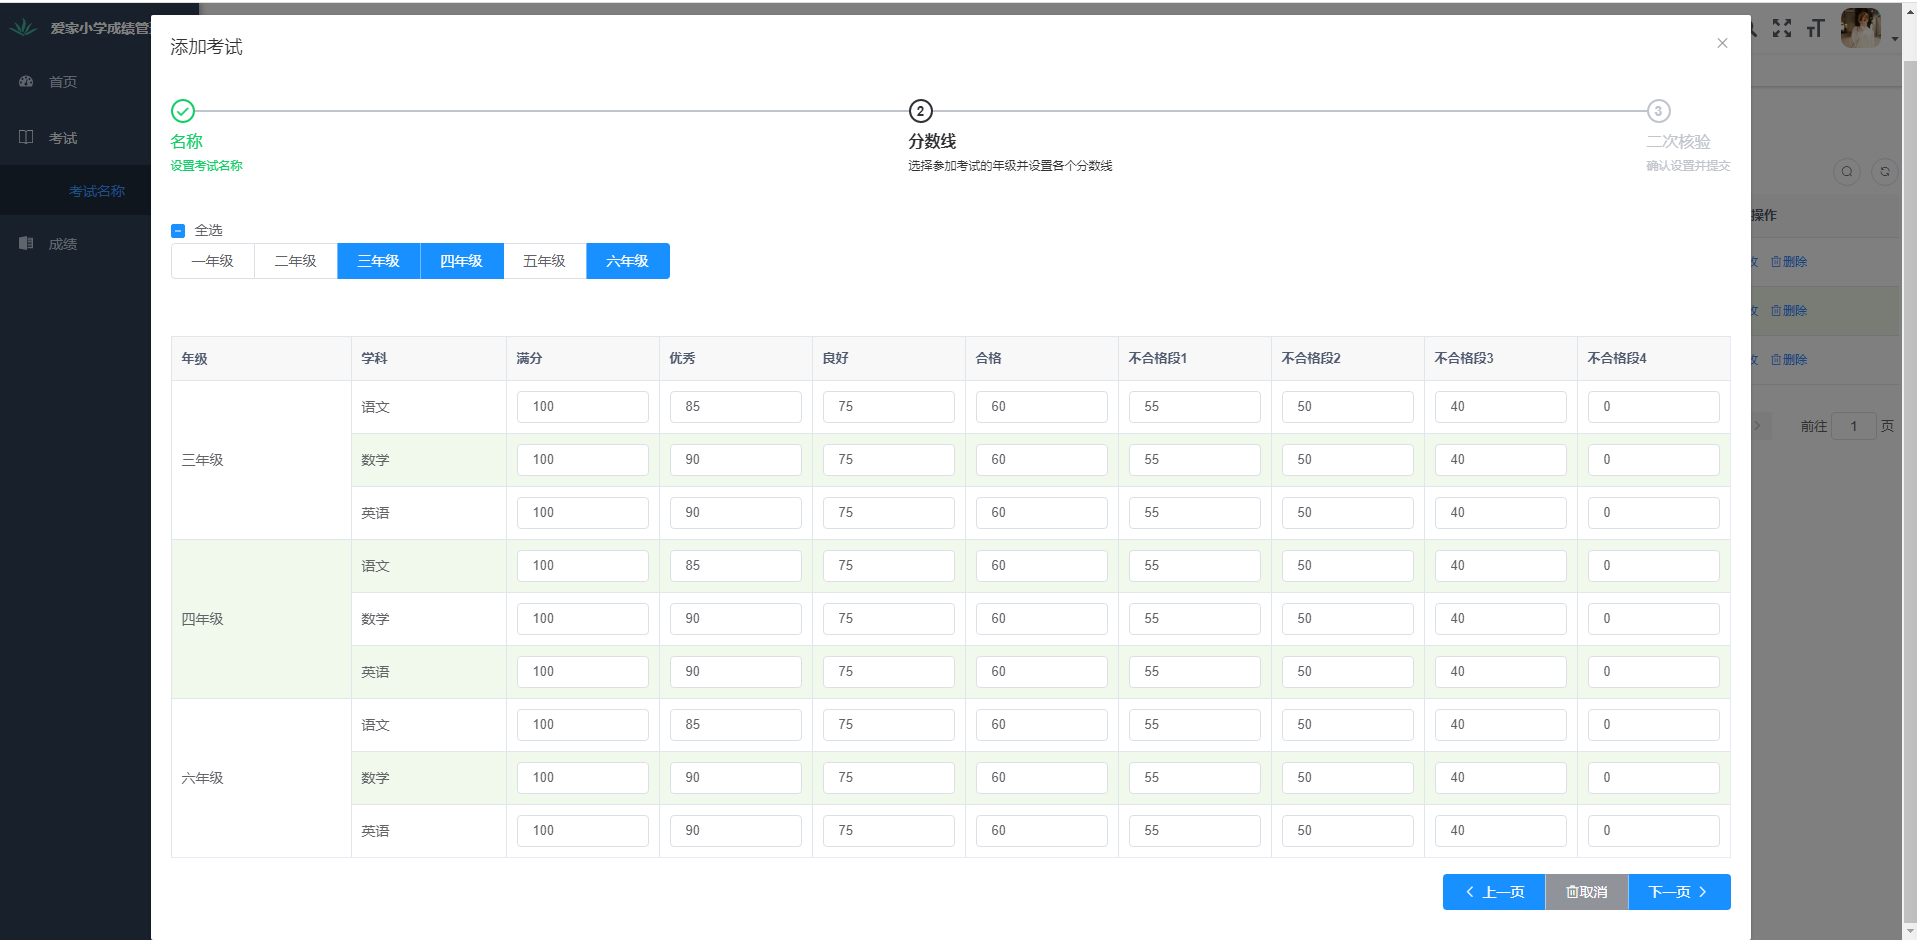Enable the 五年级 grade option
1917x940 pixels.
coord(544,261)
